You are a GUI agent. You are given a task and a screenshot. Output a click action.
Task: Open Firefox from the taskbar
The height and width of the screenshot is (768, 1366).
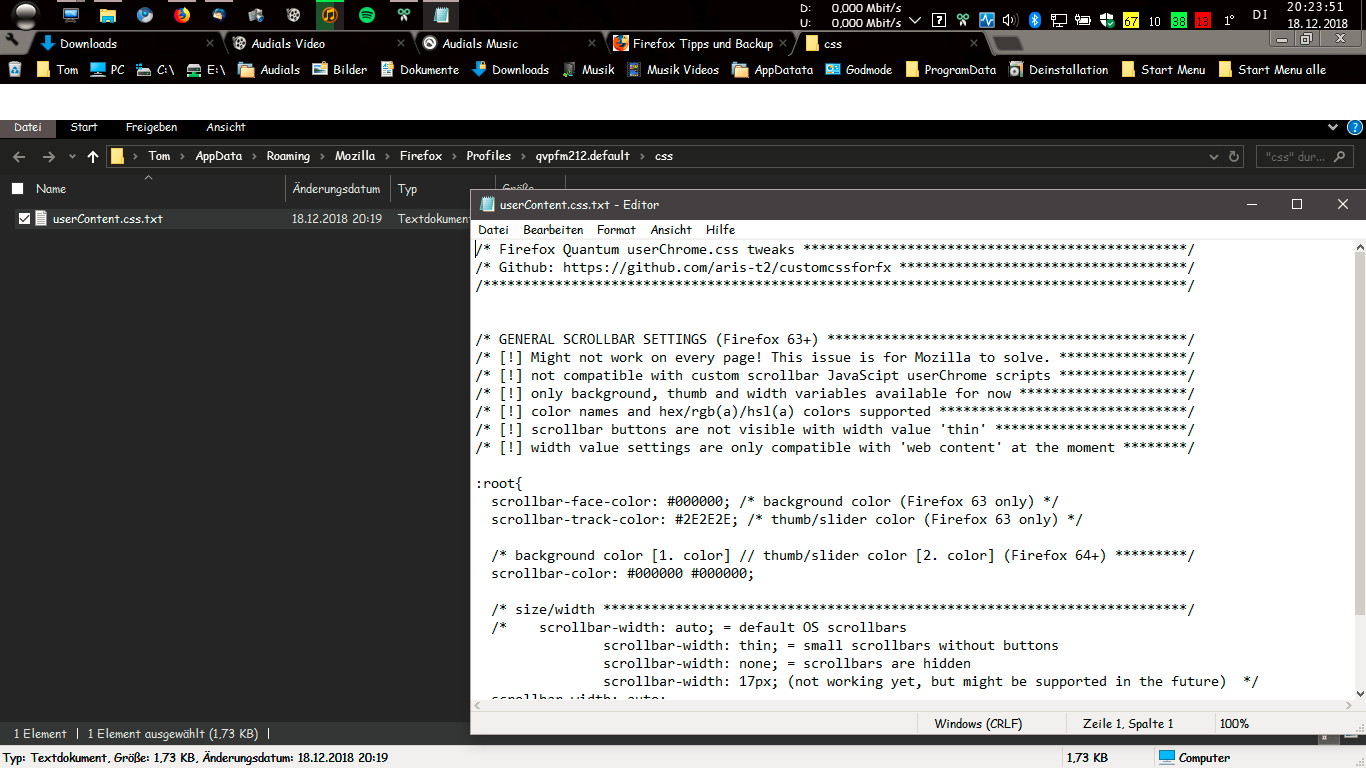tap(181, 15)
